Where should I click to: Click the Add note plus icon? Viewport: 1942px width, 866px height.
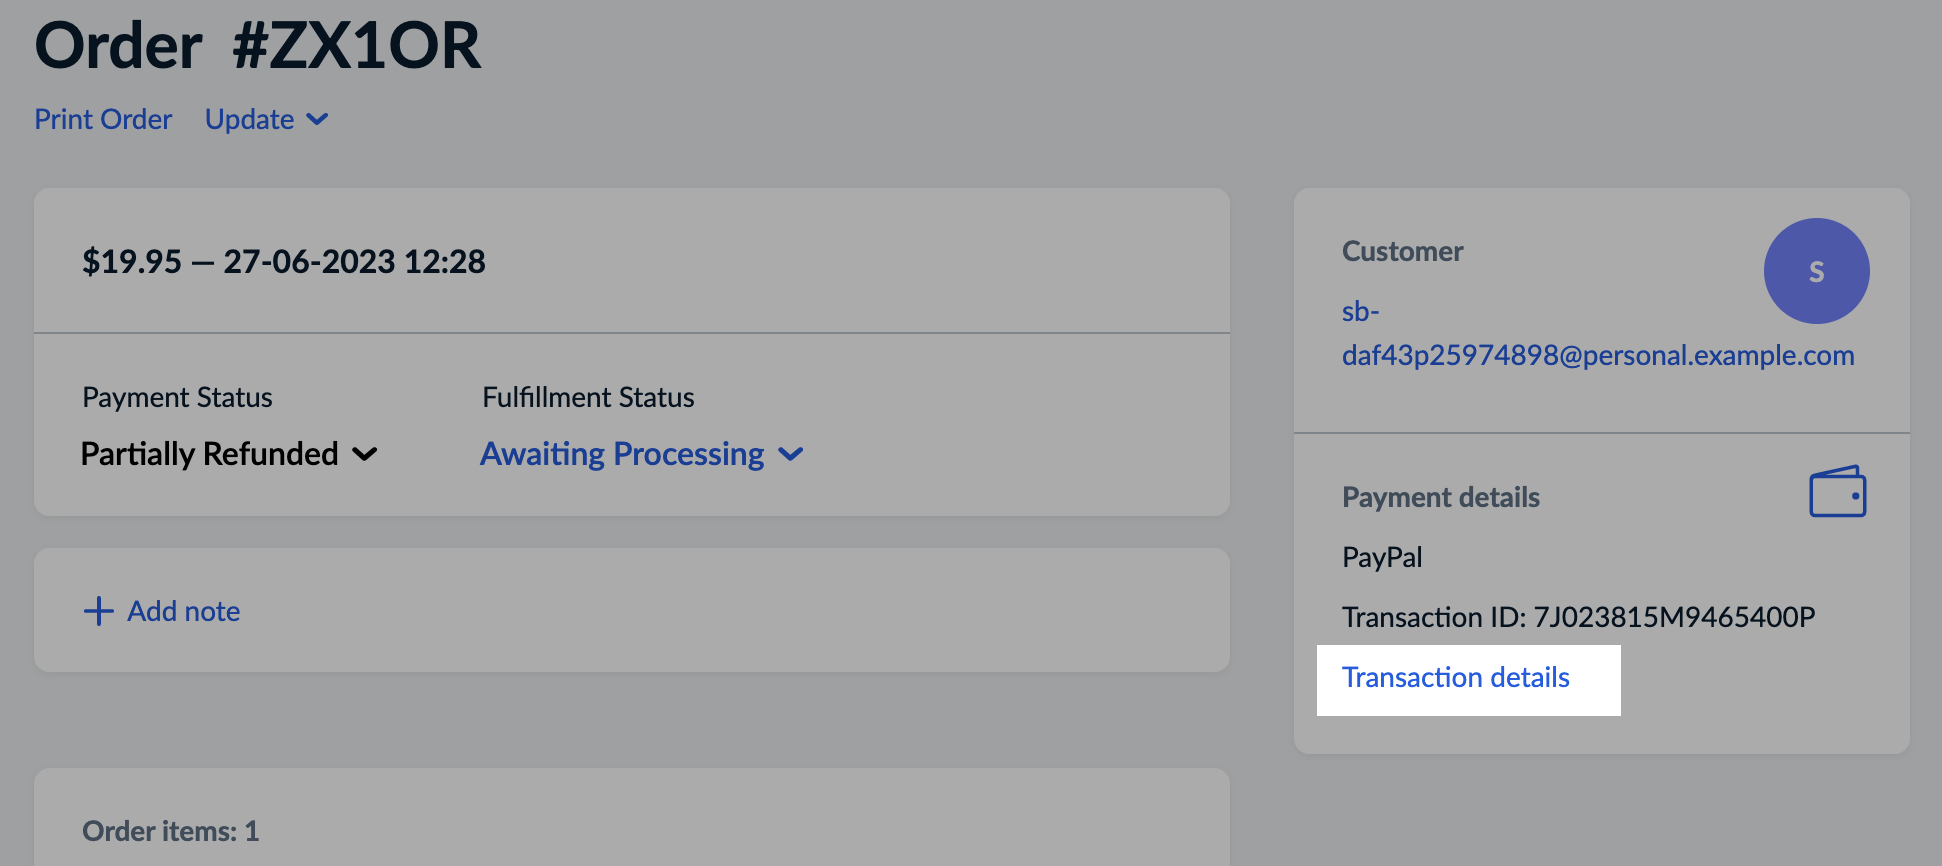[x=98, y=610]
